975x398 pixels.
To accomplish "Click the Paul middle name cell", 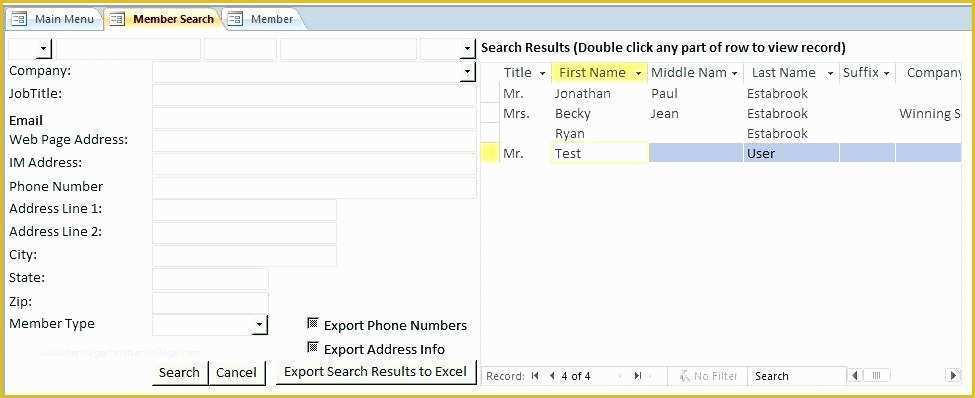I will 696,94.
